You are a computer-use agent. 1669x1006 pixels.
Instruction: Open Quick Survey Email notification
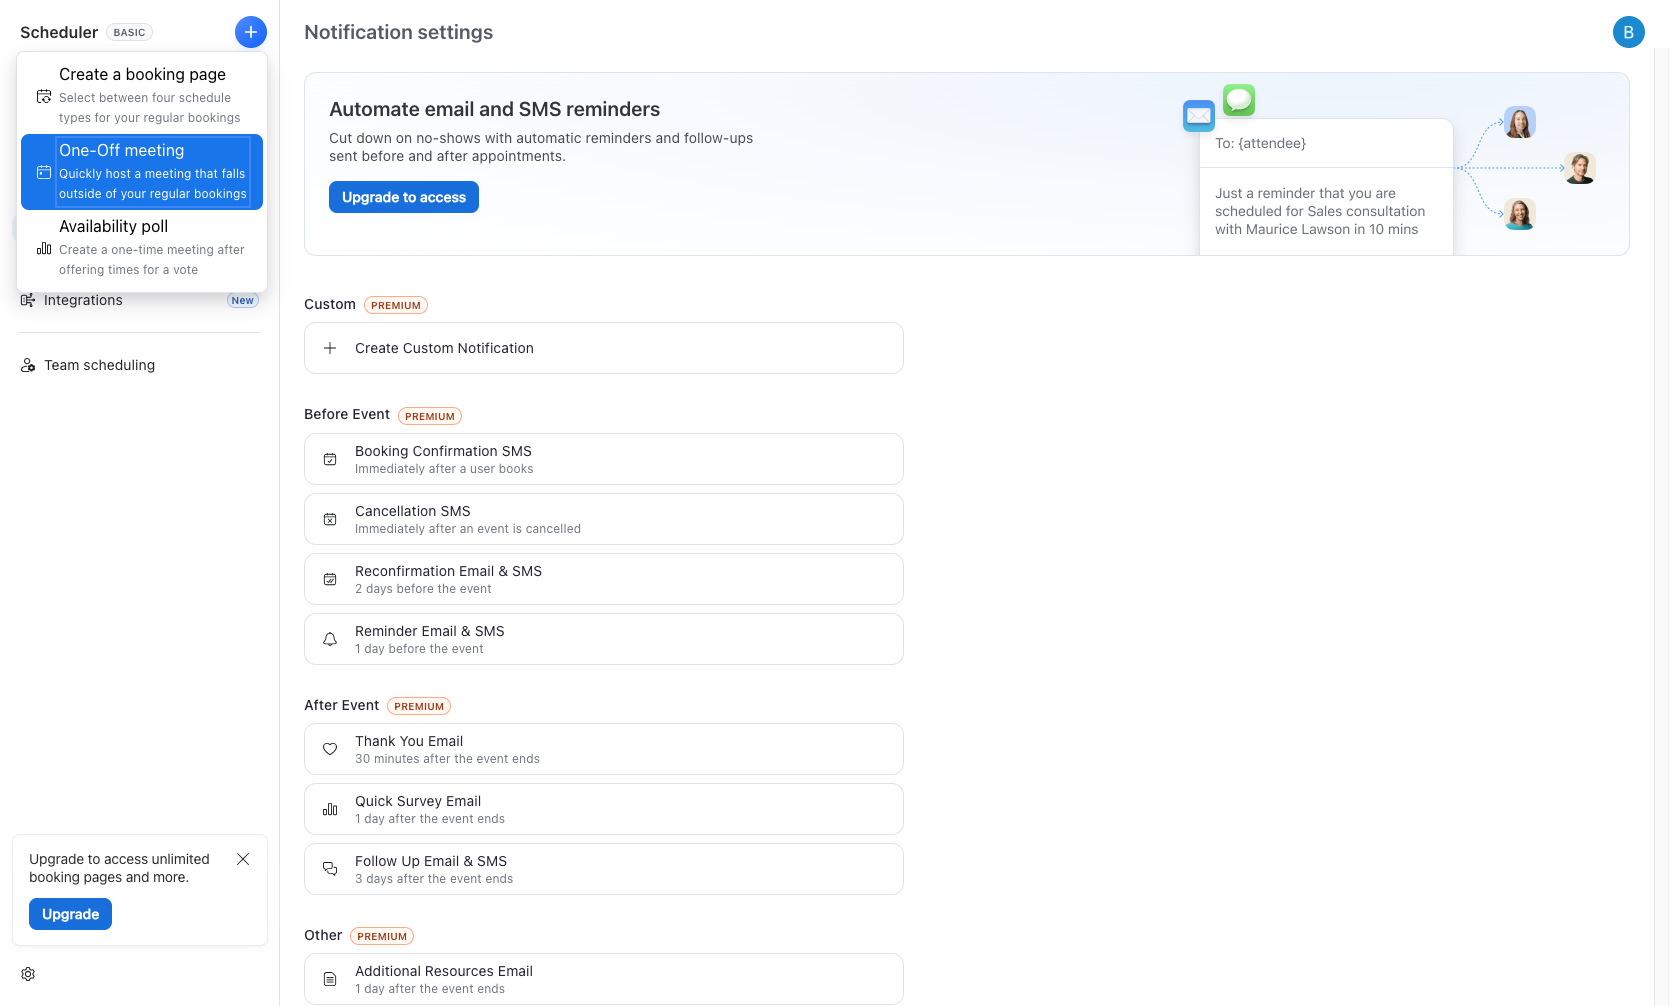tap(604, 809)
